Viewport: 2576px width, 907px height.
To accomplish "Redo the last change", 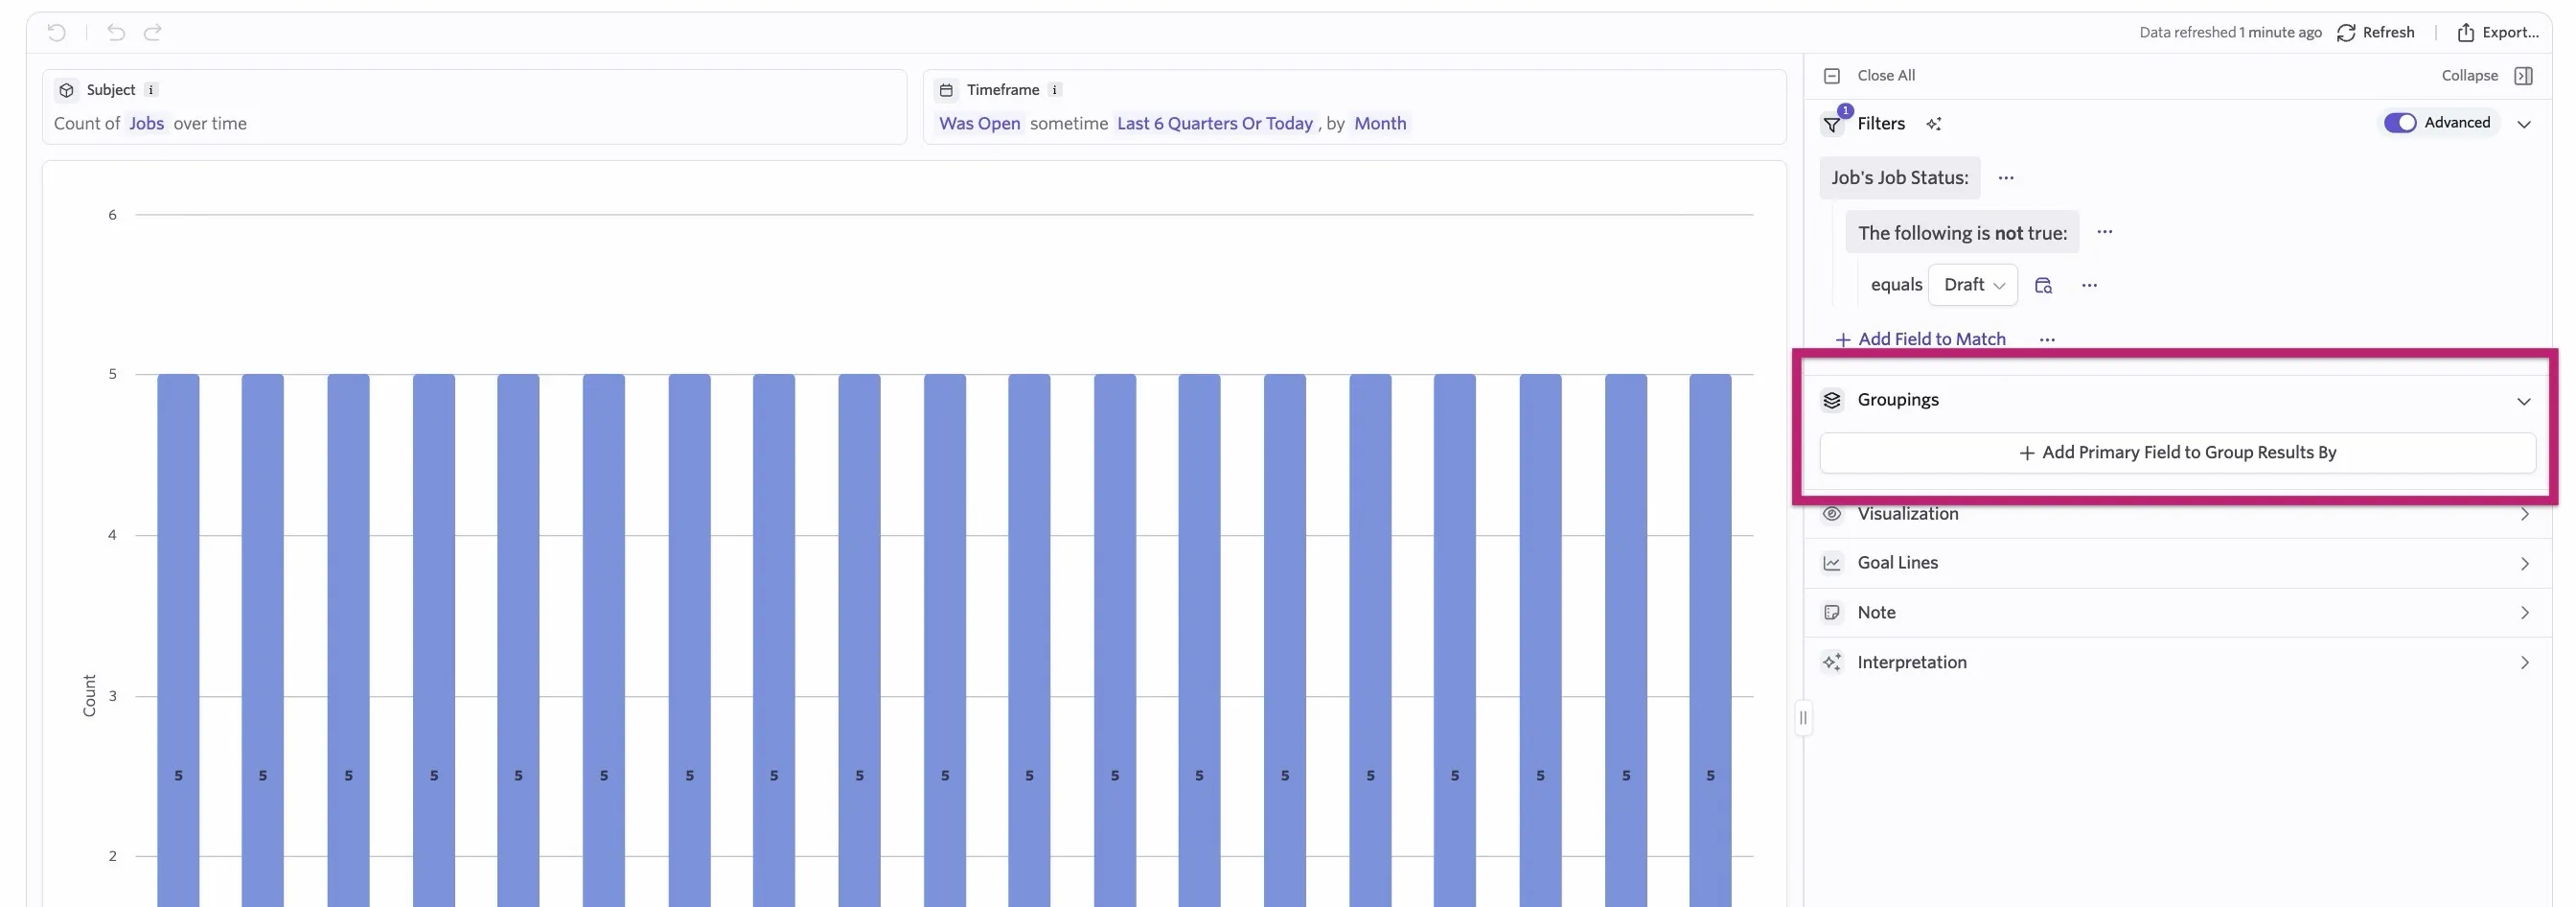I will 153,33.
